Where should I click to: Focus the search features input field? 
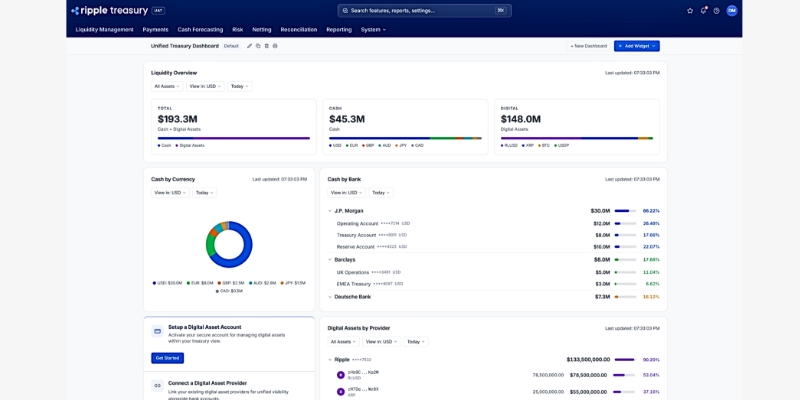pos(424,10)
